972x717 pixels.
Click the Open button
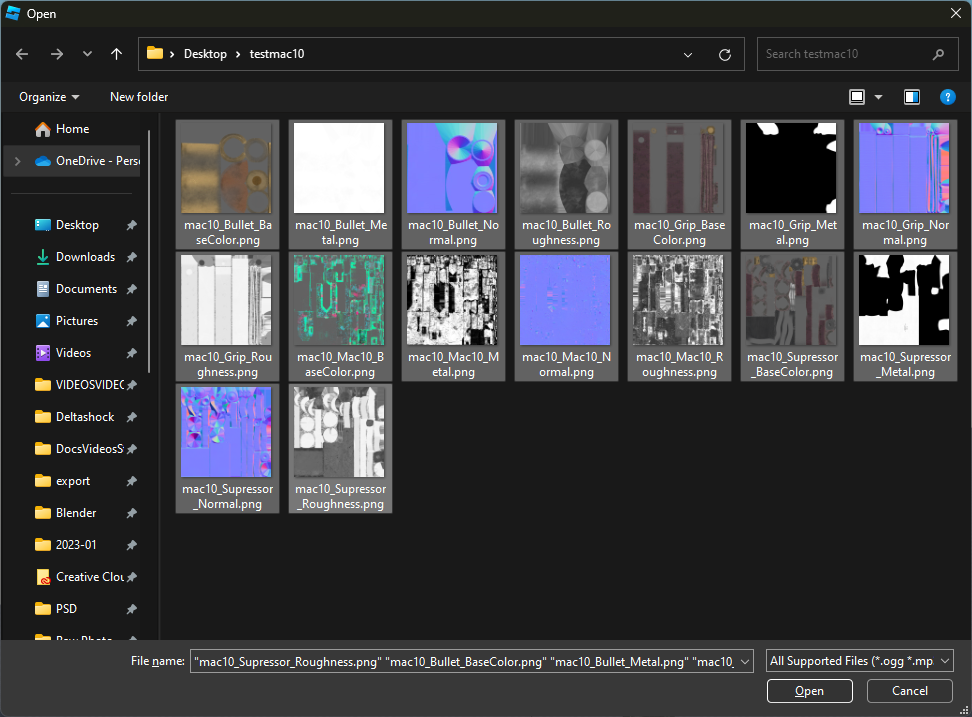809,691
